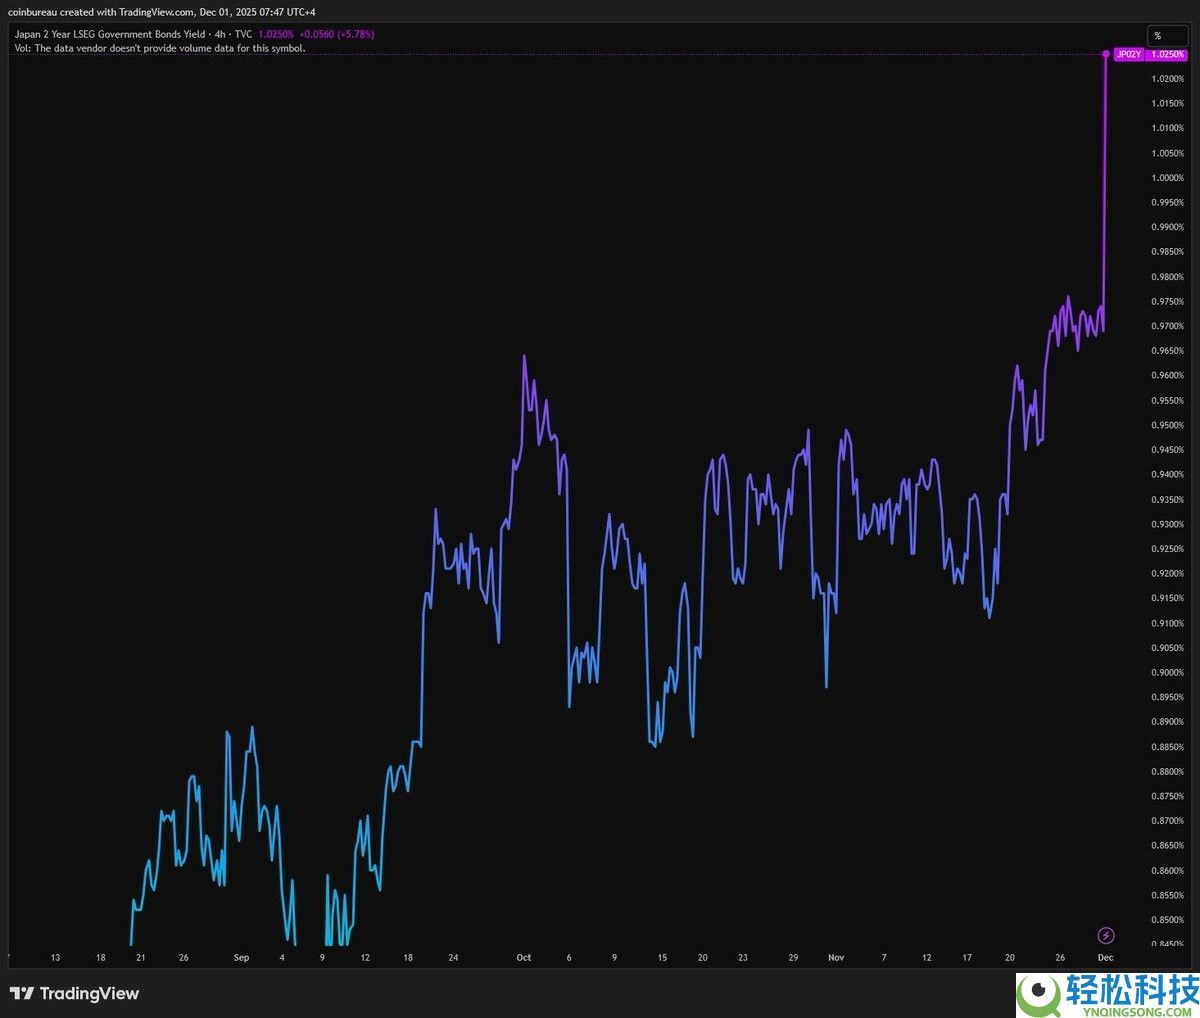This screenshot has width=1200, height=1018.
Task: Select the Nov label on time axis
Action: pos(836,958)
